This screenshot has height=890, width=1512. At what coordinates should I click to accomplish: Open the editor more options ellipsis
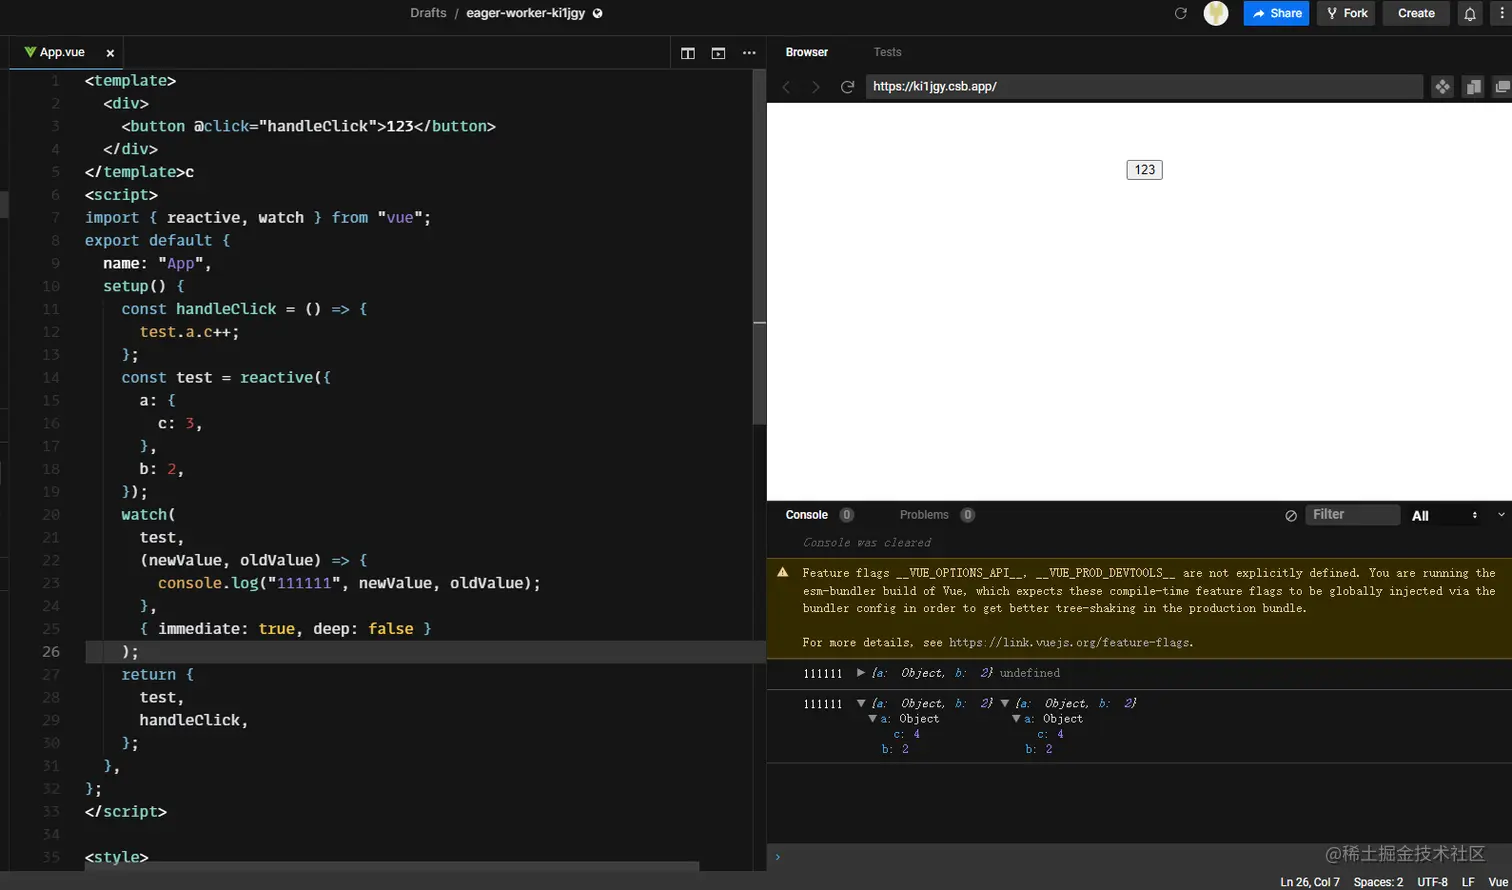pos(749,53)
